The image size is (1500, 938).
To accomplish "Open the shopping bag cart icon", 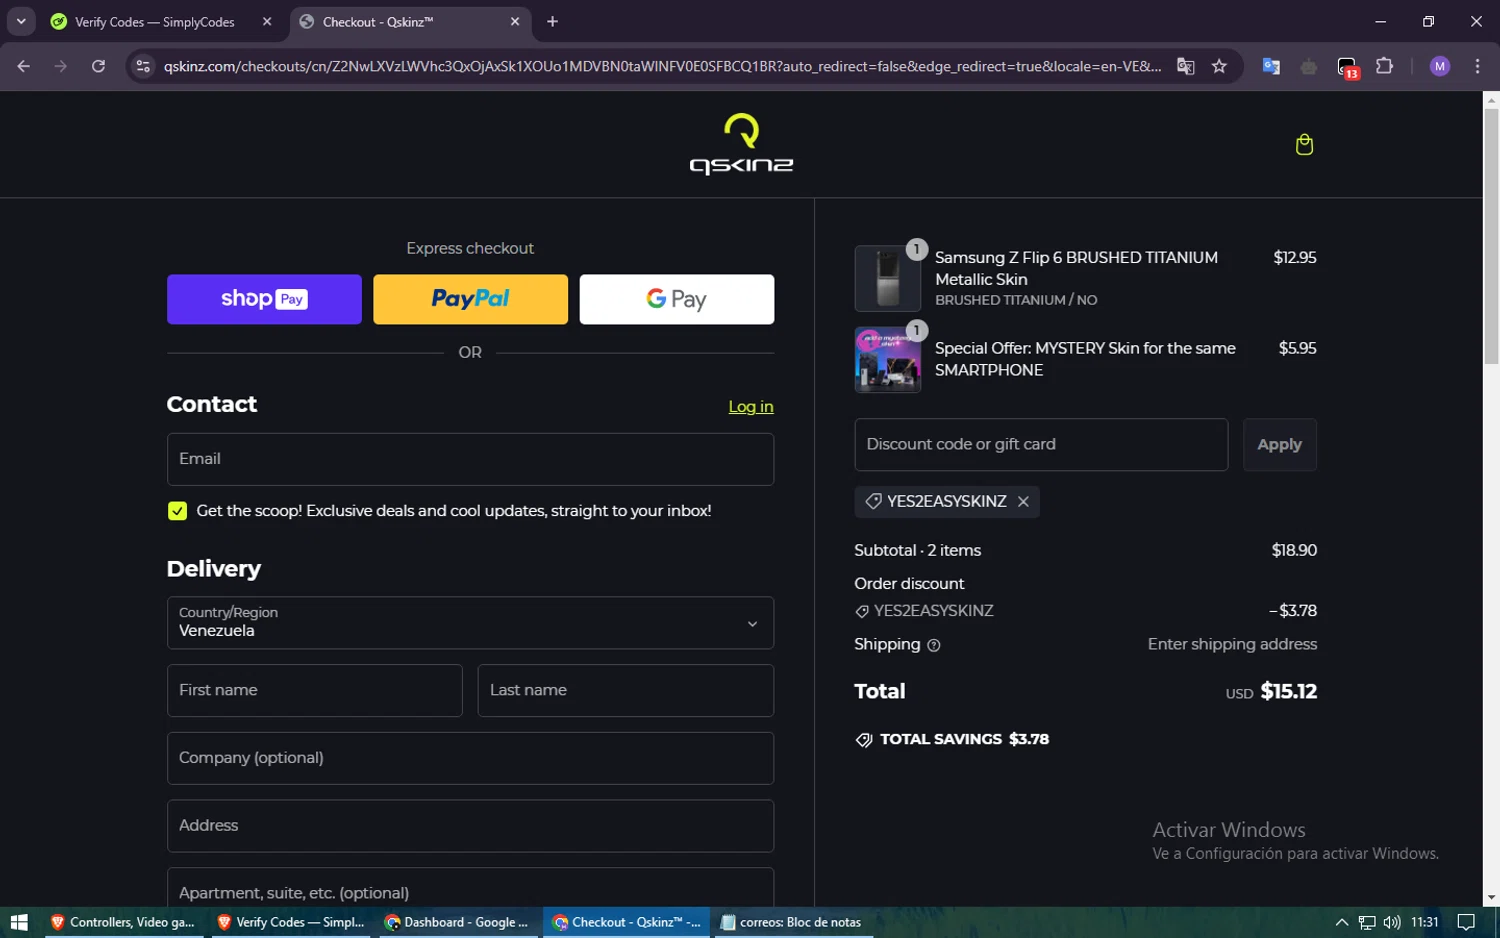I will (1304, 145).
